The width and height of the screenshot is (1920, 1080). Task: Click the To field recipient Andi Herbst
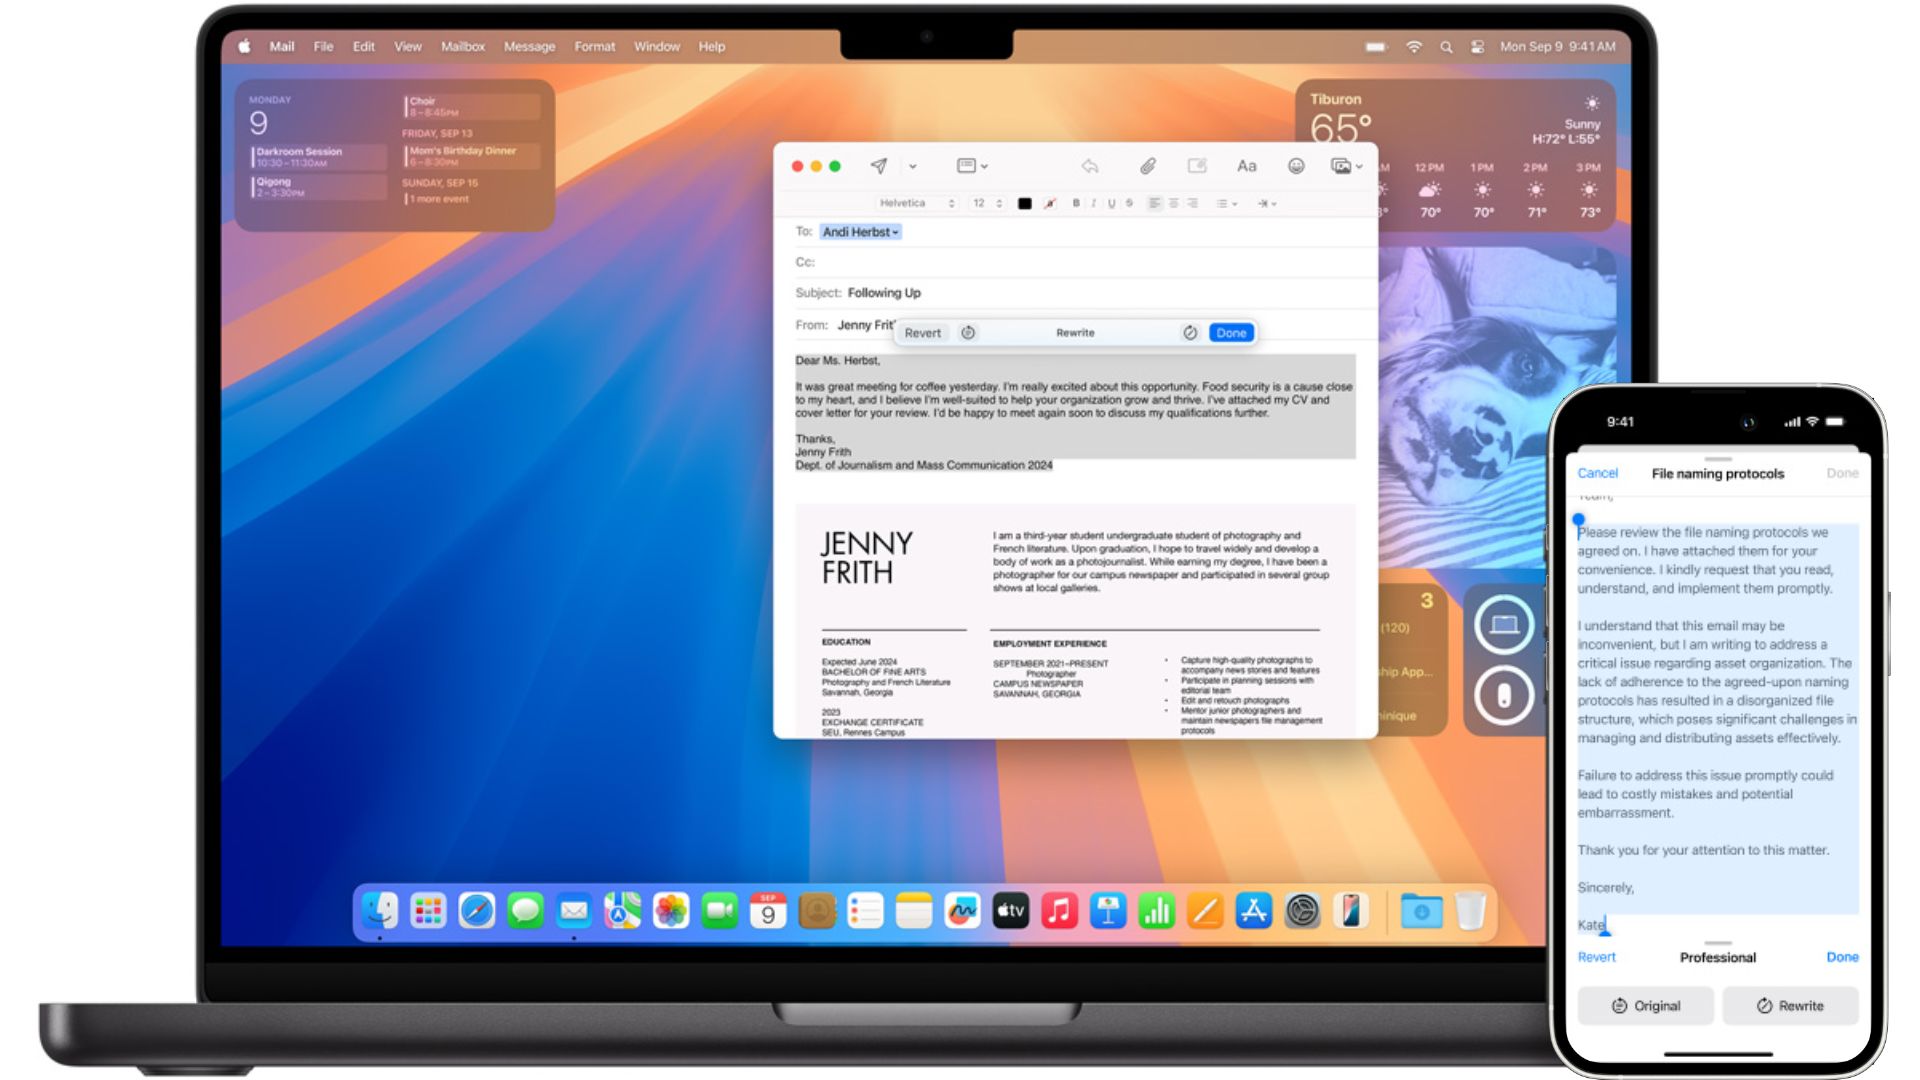(x=860, y=232)
